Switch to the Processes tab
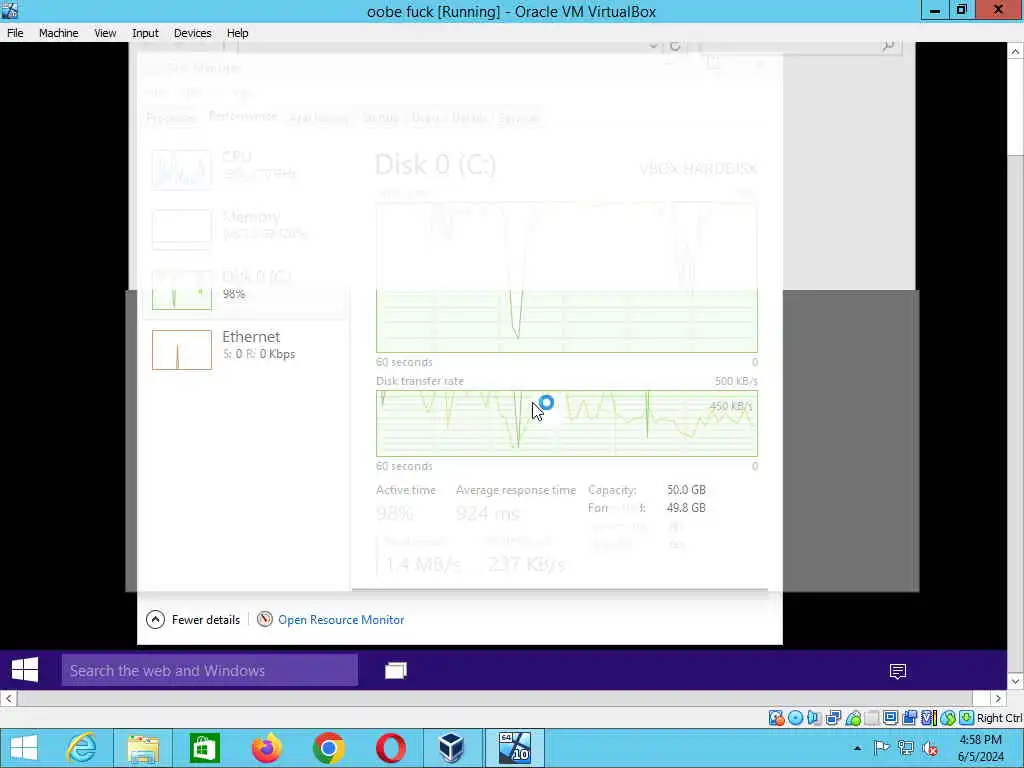 click(171, 118)
